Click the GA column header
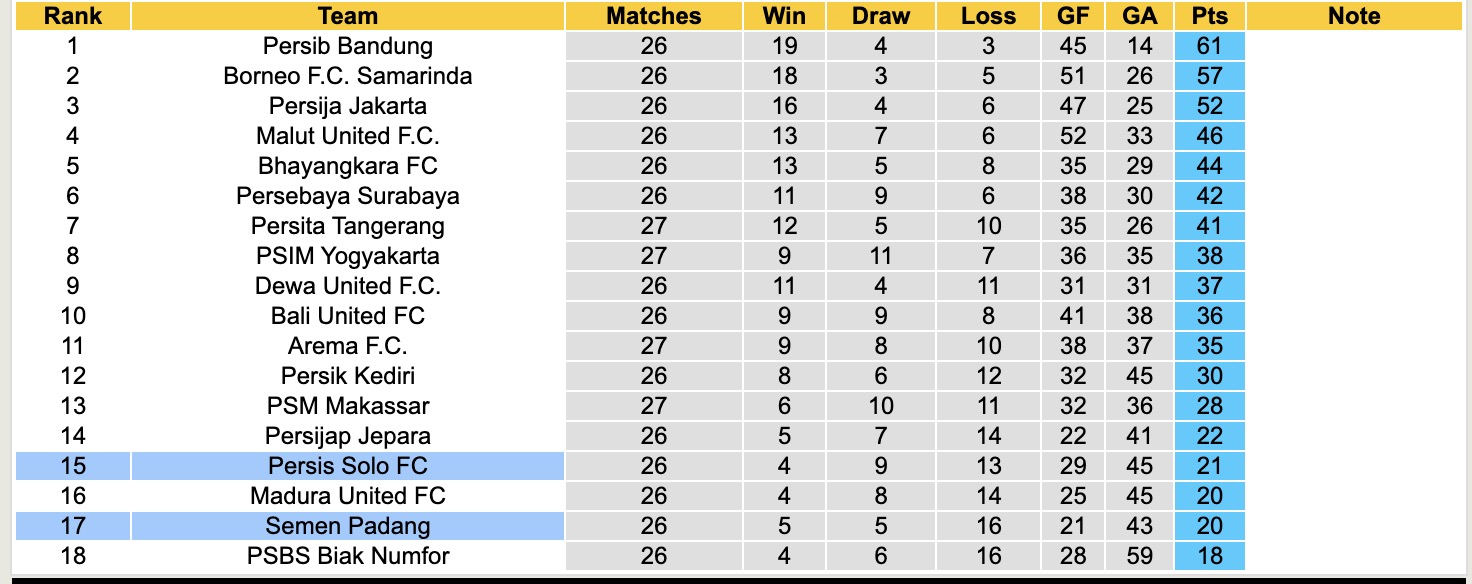Screen dimensions: 1472x584 (1140, 16)
